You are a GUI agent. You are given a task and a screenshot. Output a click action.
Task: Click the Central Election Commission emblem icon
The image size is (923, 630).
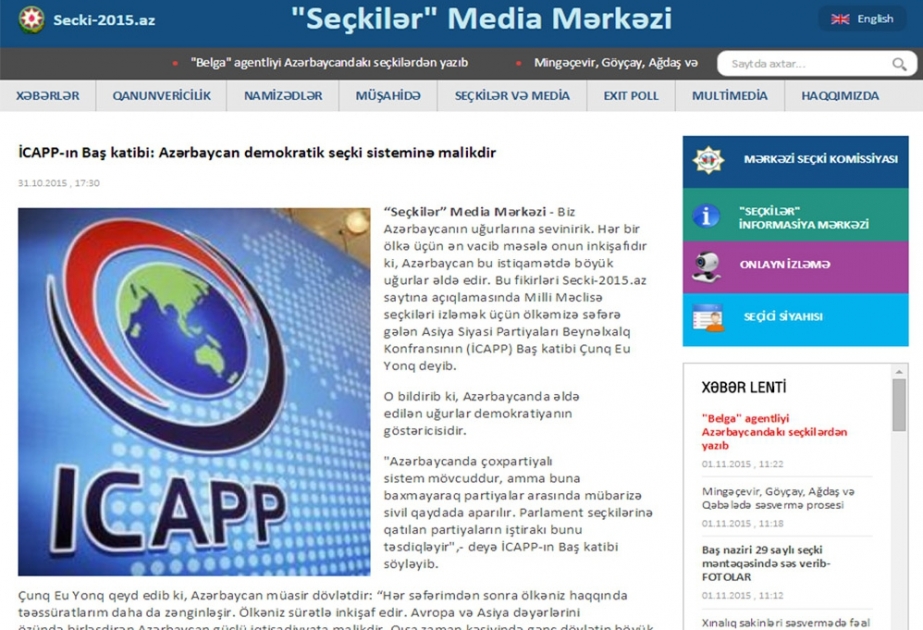tap(708, 160)
